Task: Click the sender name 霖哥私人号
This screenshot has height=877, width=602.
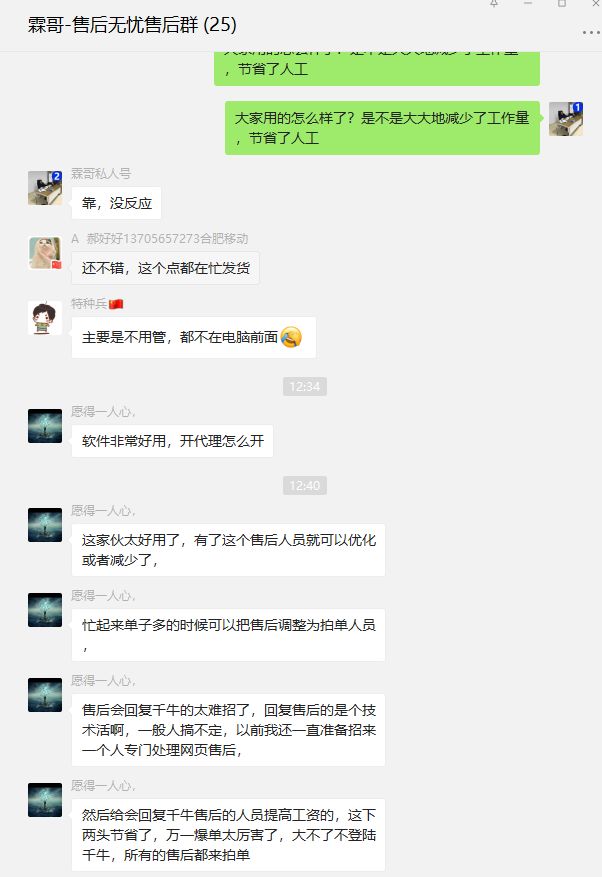Action: click(101, 174)
